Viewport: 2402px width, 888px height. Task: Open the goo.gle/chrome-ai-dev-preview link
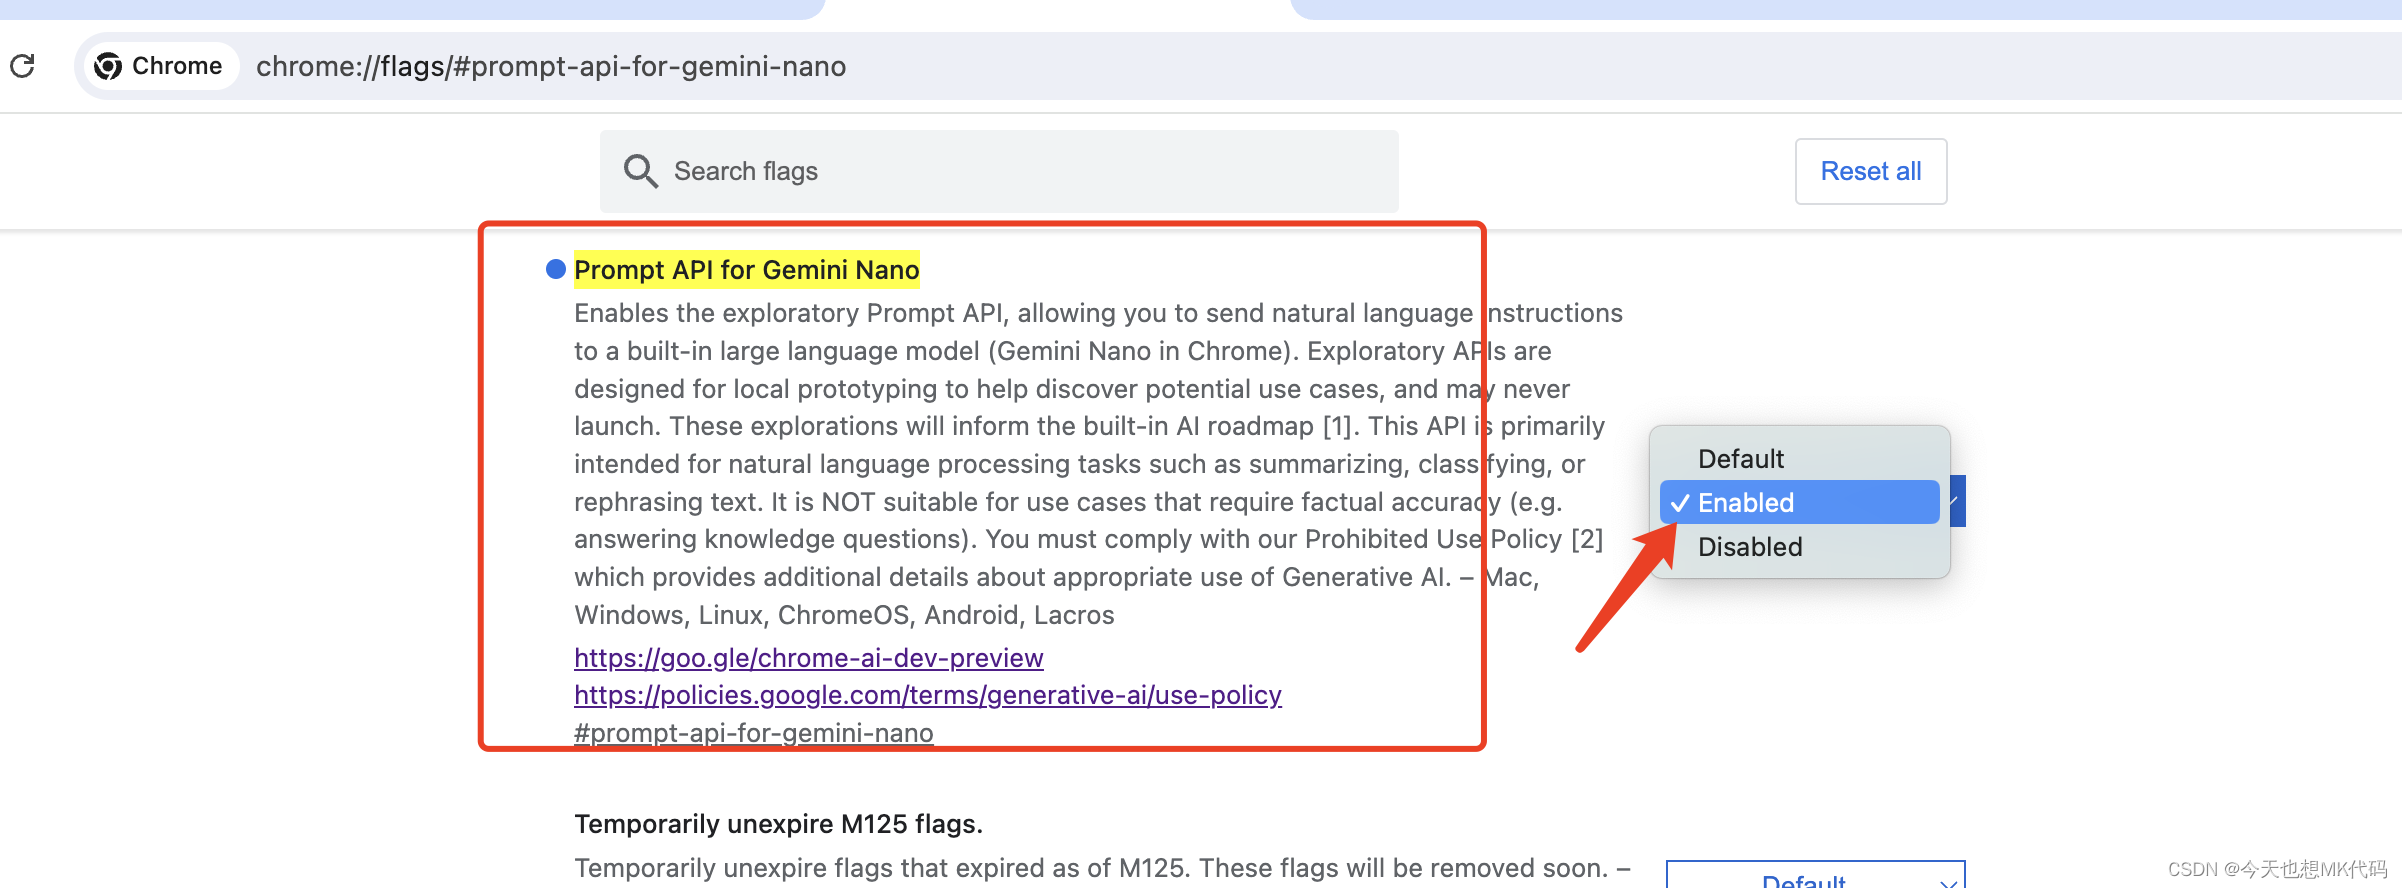[808, 658]
